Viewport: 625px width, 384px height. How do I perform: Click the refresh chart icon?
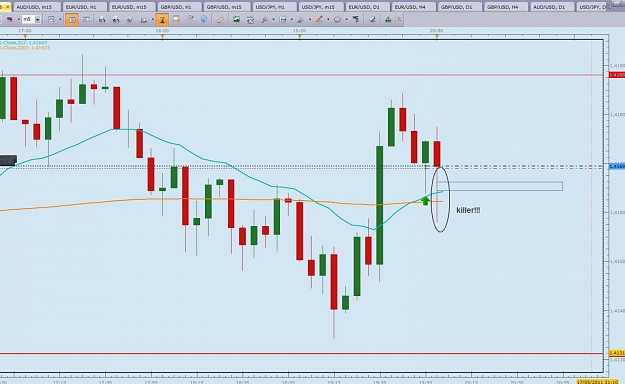click(250, 19)
